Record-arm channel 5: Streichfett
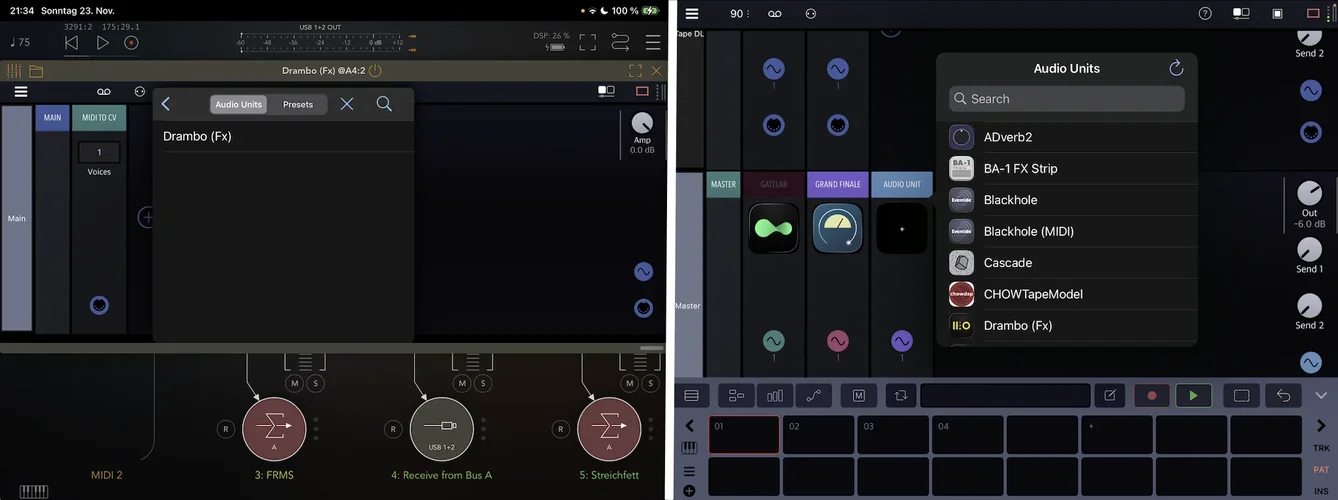This screenshot has width=1338, height=500. (560, 429)
